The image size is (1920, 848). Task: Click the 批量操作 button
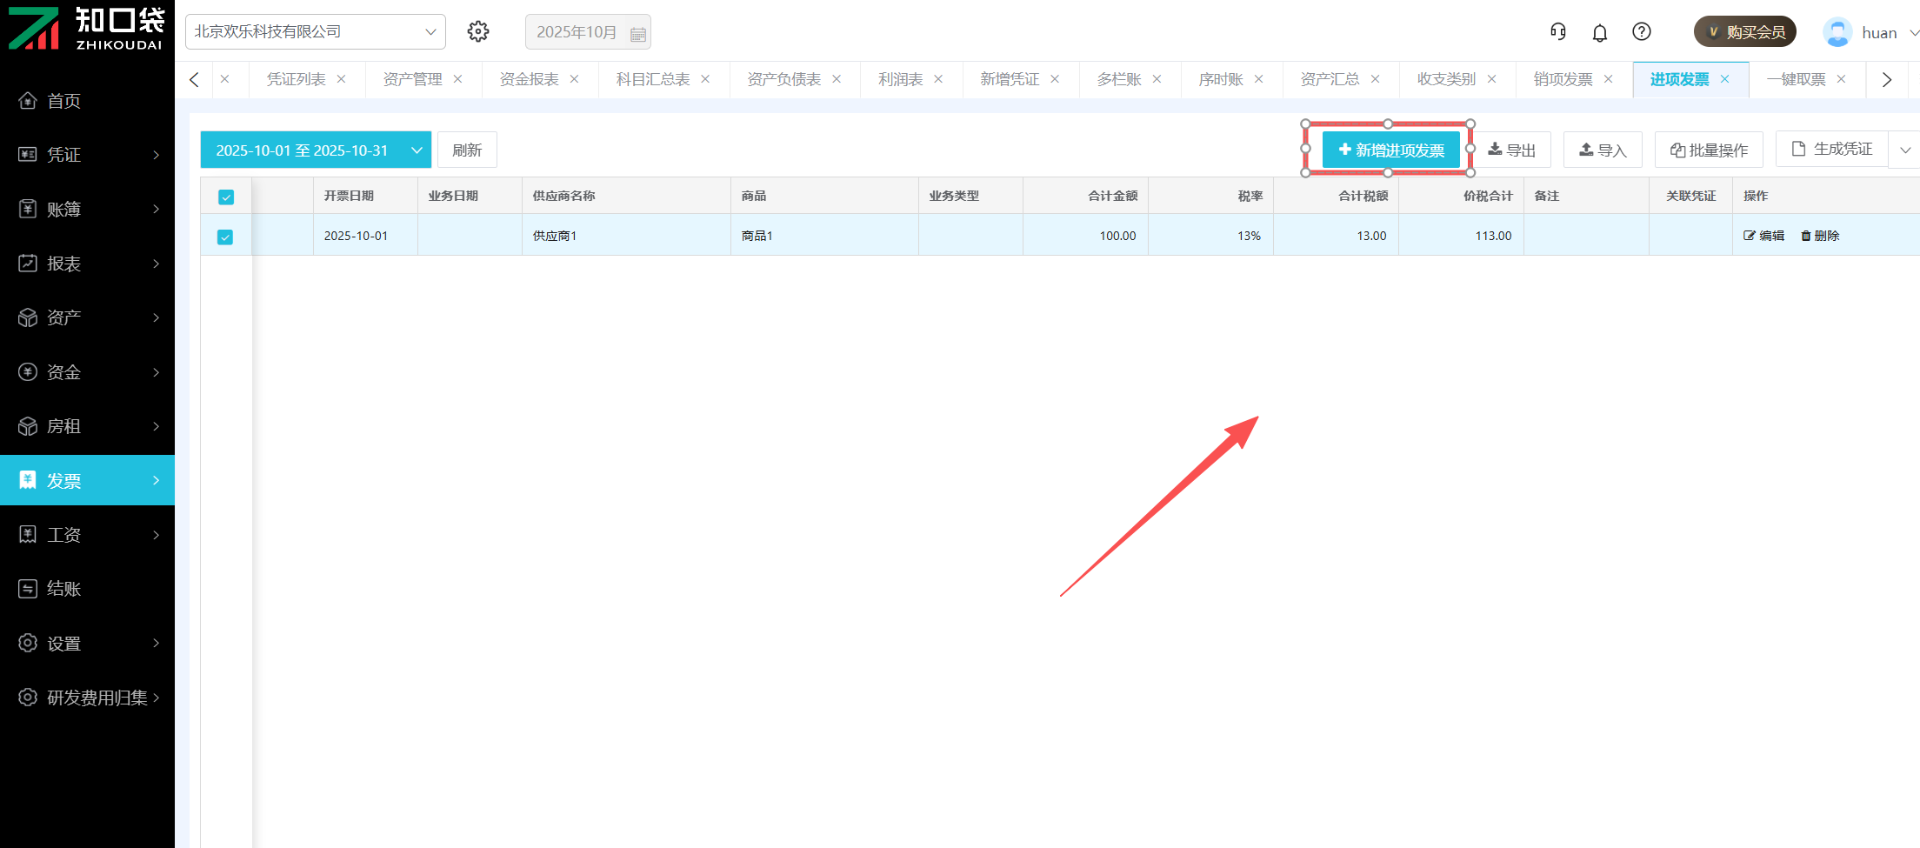pyautogui.click(x=1709, y=150)
